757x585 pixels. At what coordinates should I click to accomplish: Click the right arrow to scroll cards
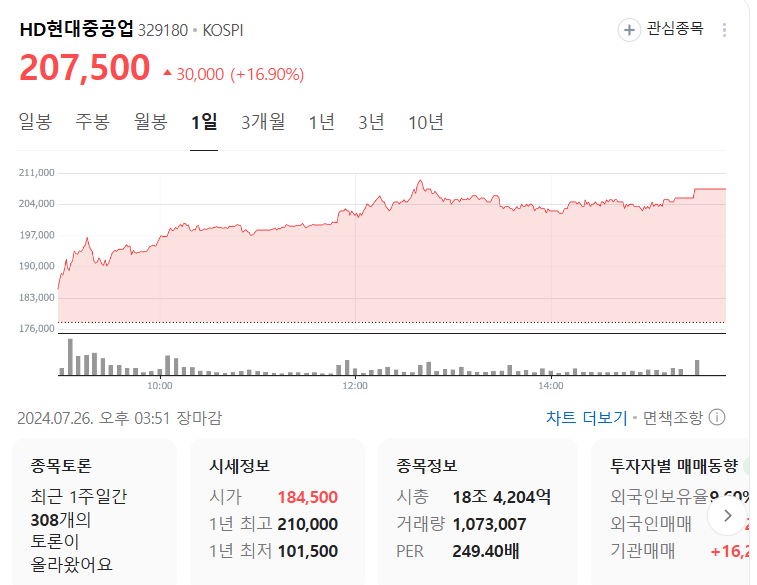(728, 516)
